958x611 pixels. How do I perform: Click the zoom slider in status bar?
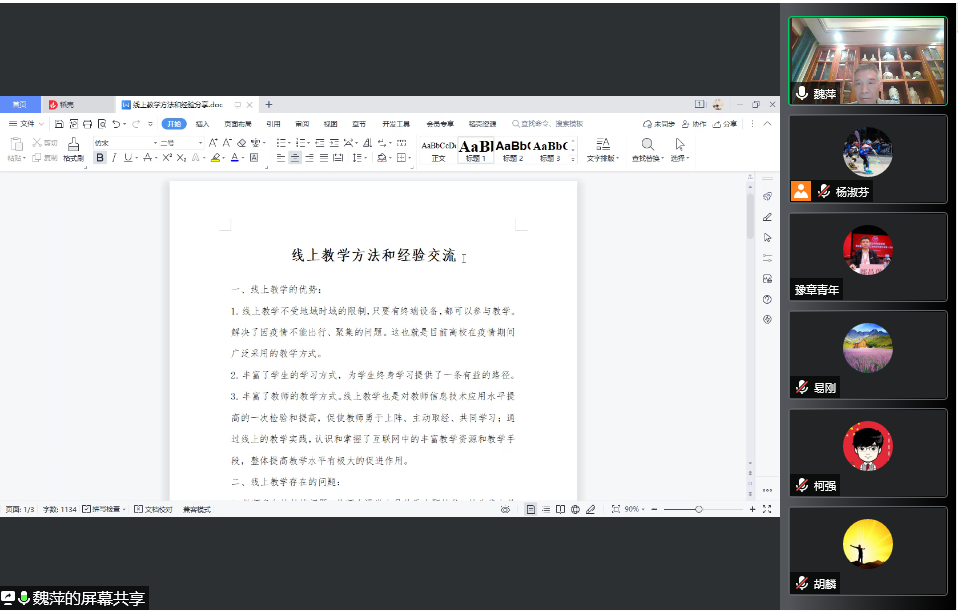(x=698, y=509)
